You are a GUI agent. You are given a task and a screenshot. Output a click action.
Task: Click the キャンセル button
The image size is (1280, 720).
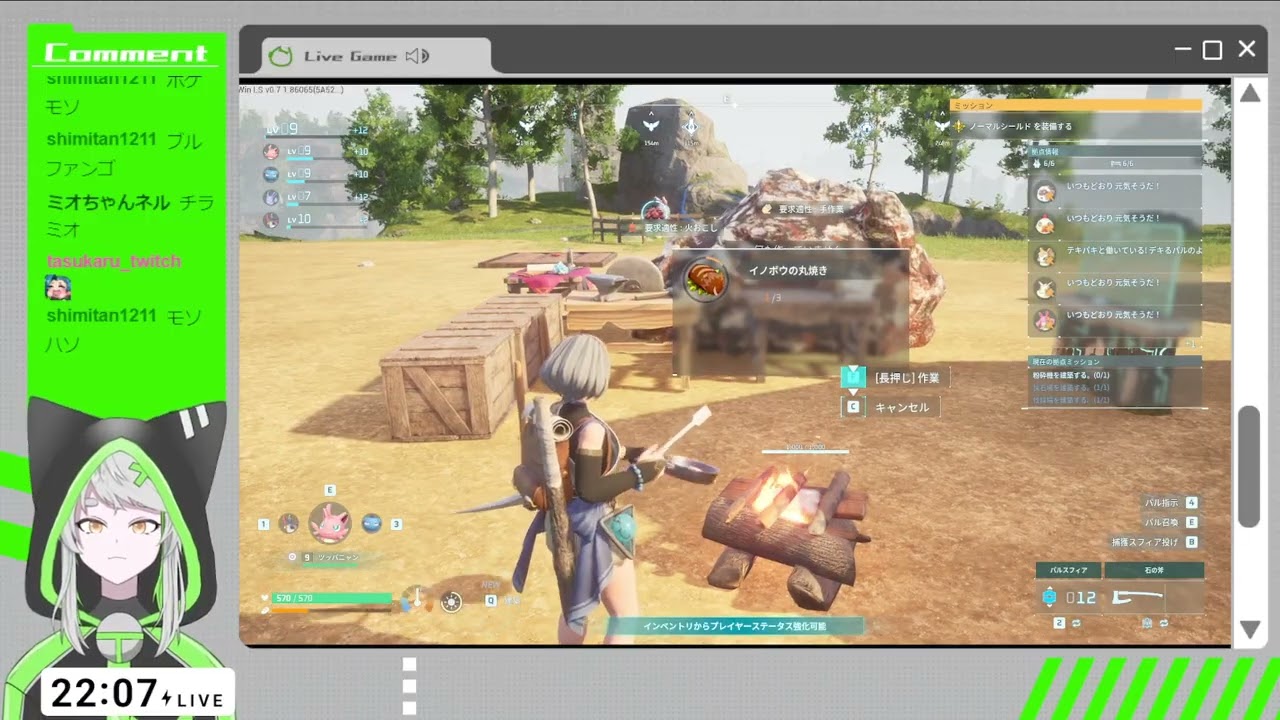(902, 407)
